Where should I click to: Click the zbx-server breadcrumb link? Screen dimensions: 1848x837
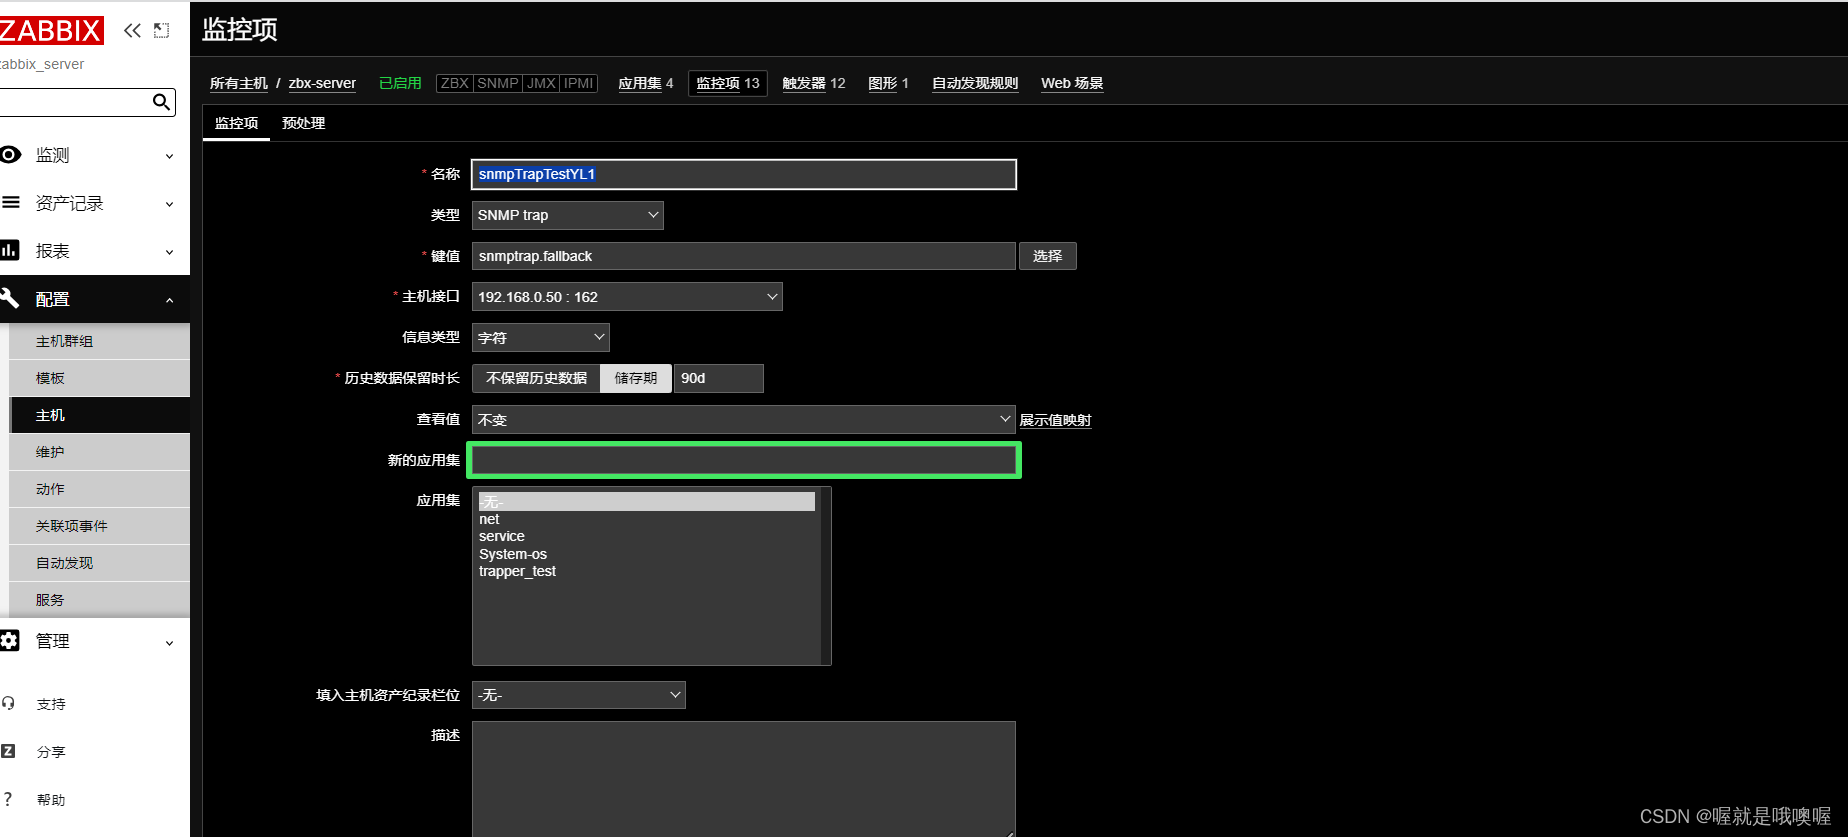[x=322, y=83]
